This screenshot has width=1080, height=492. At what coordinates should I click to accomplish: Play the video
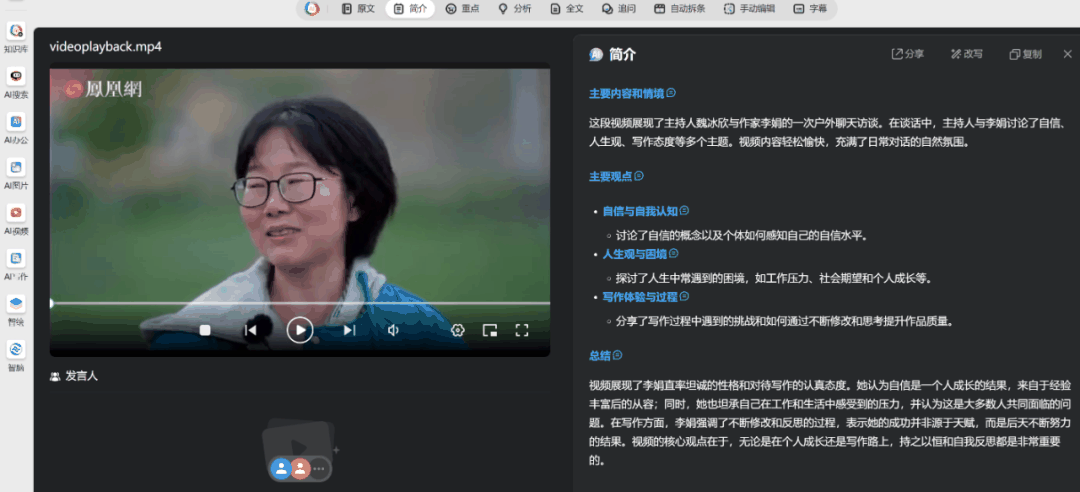point(300,330)
